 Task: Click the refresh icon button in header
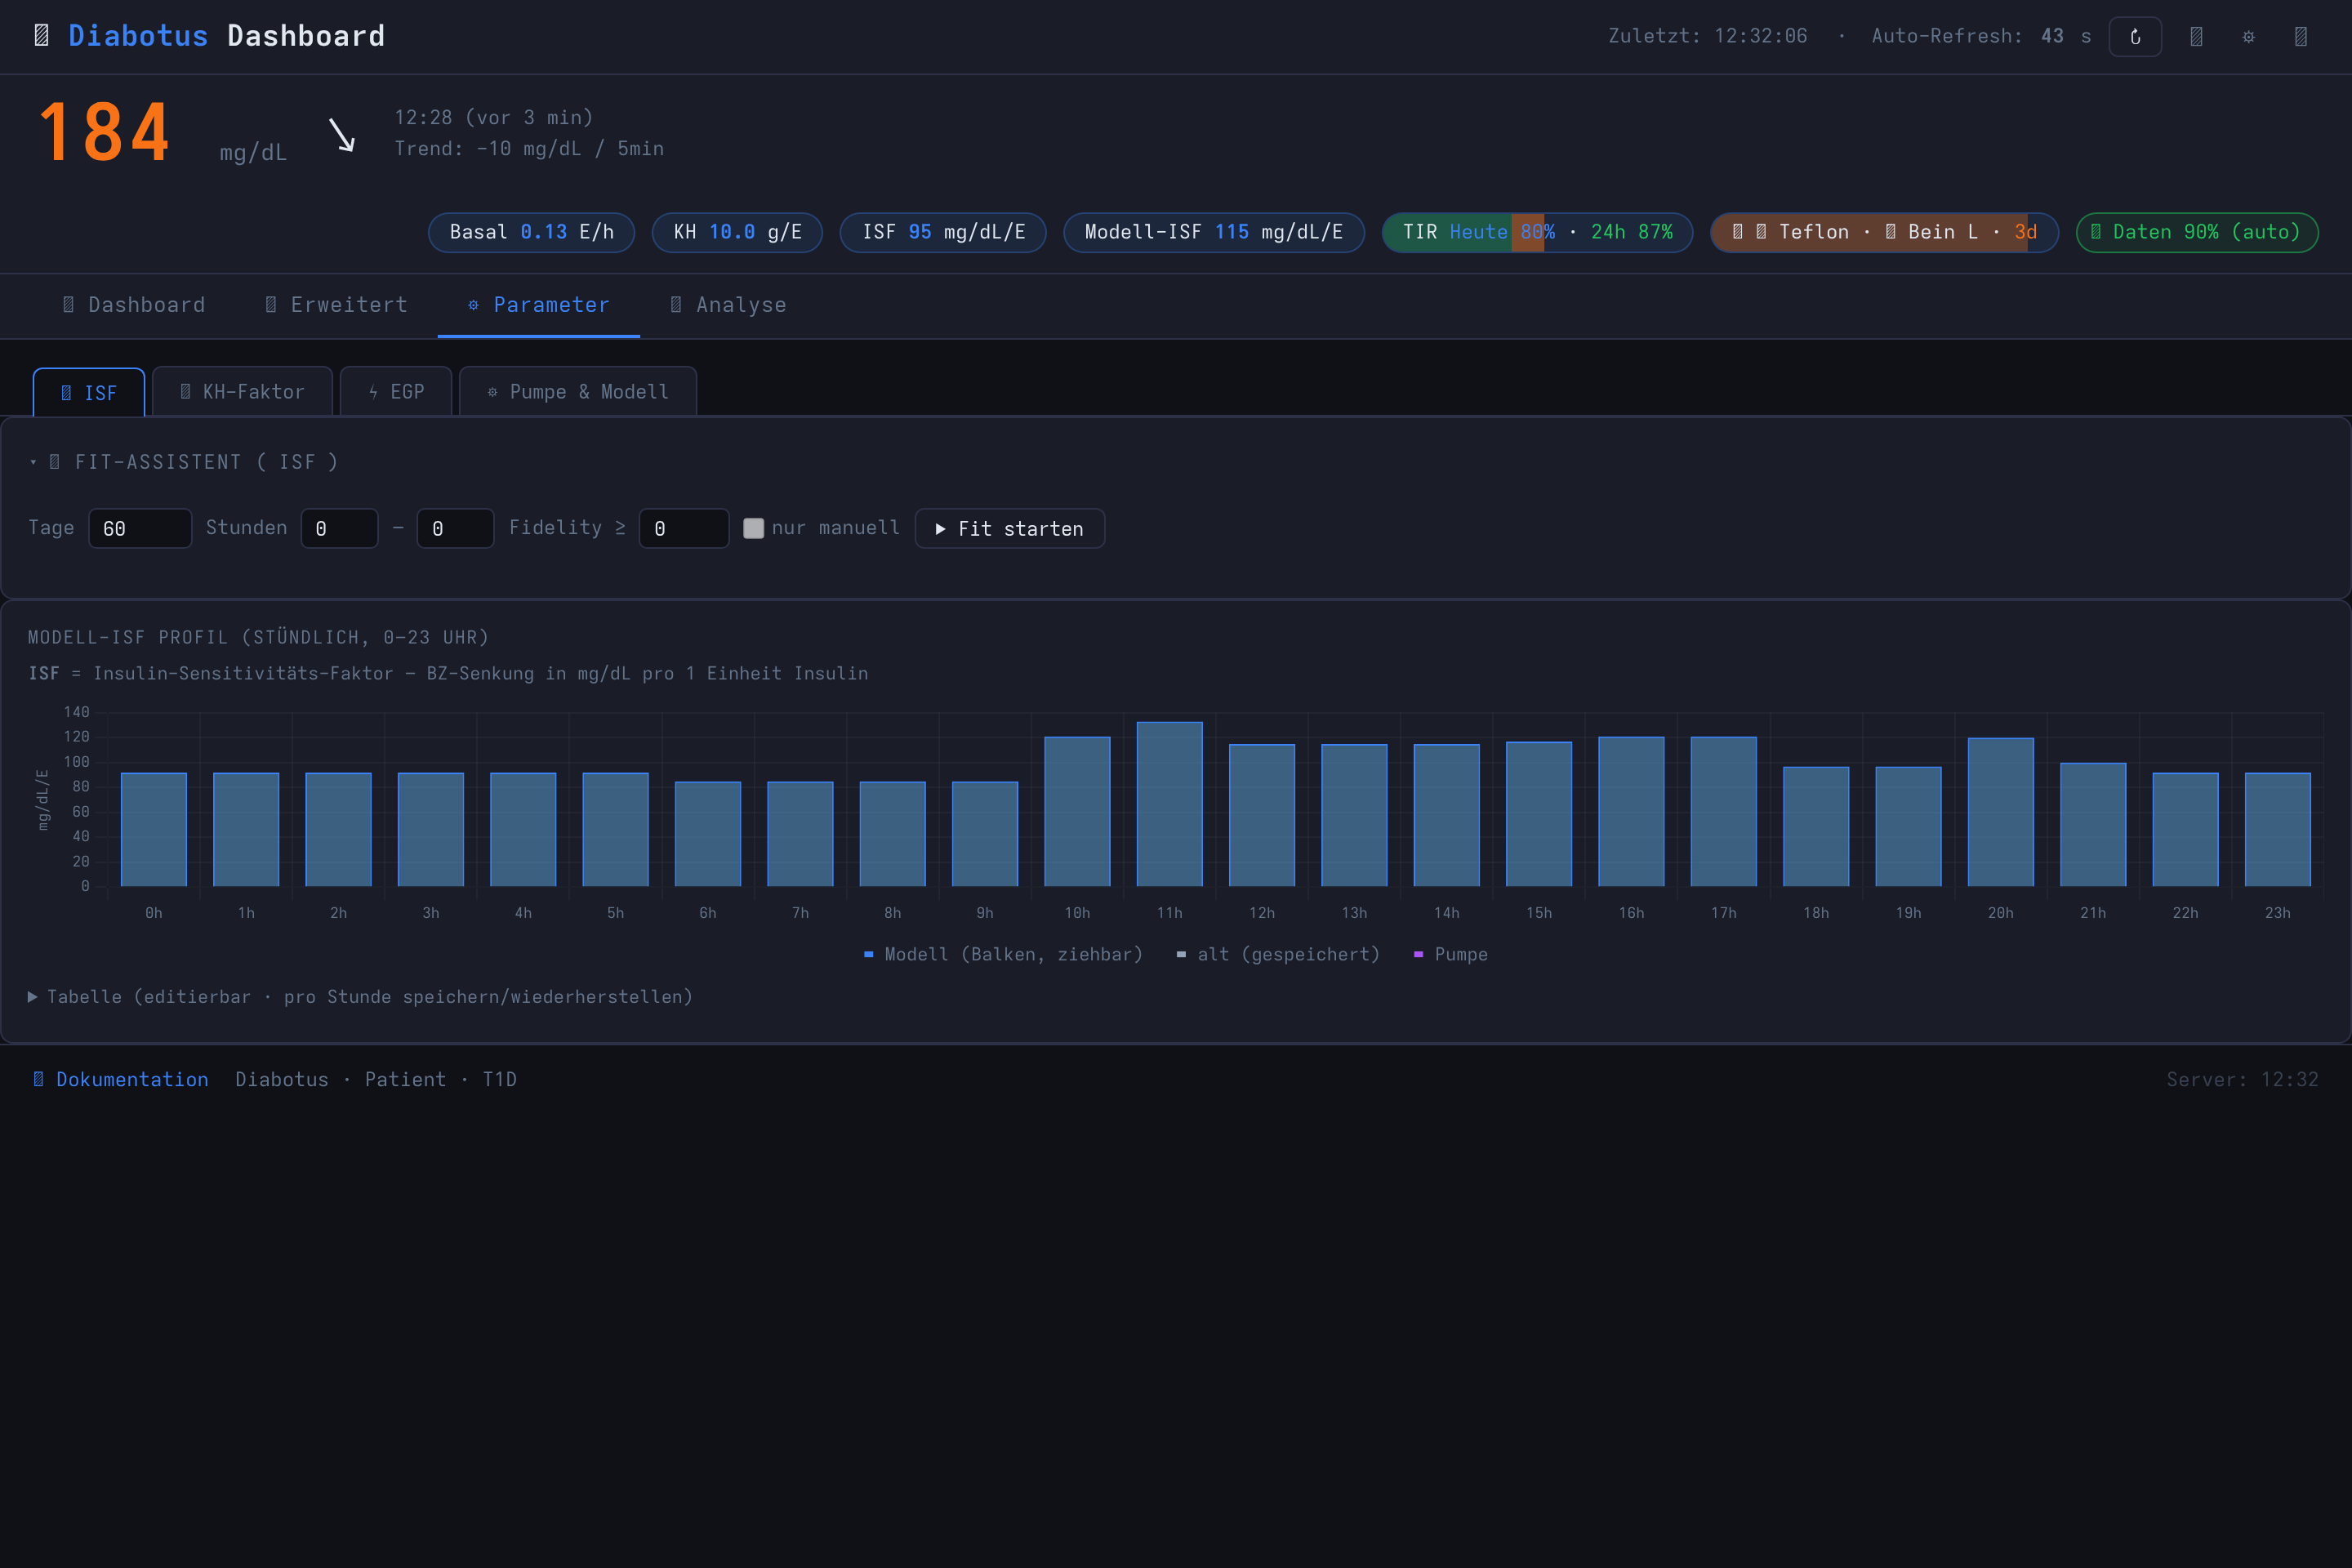pyautogui.click(x=2135, y=37)
